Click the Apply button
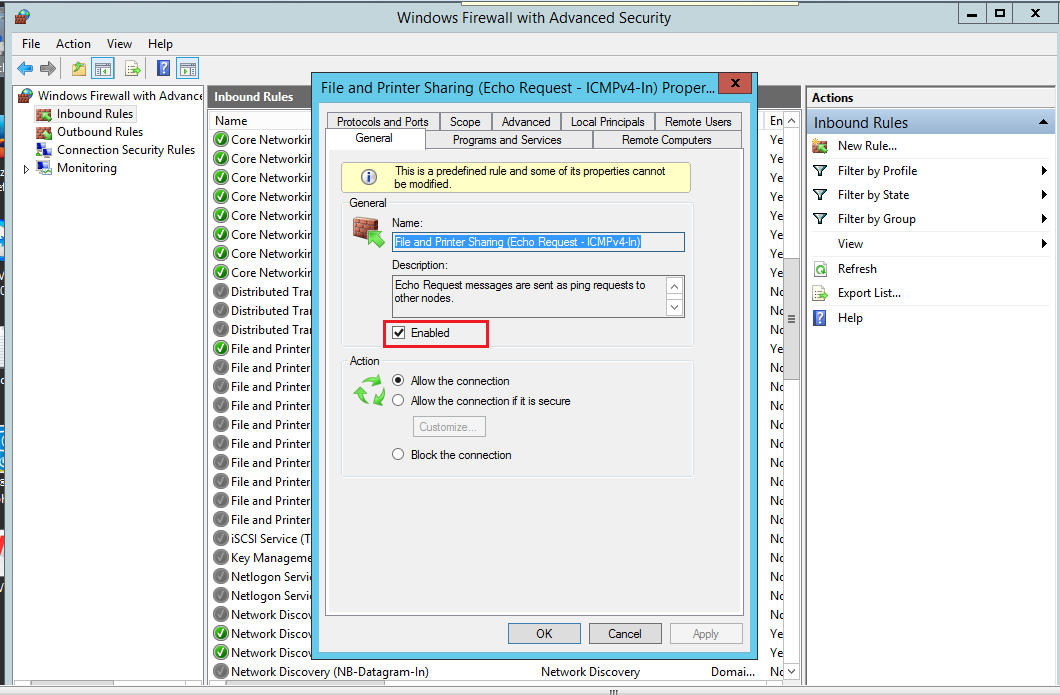 coord(706,633)
